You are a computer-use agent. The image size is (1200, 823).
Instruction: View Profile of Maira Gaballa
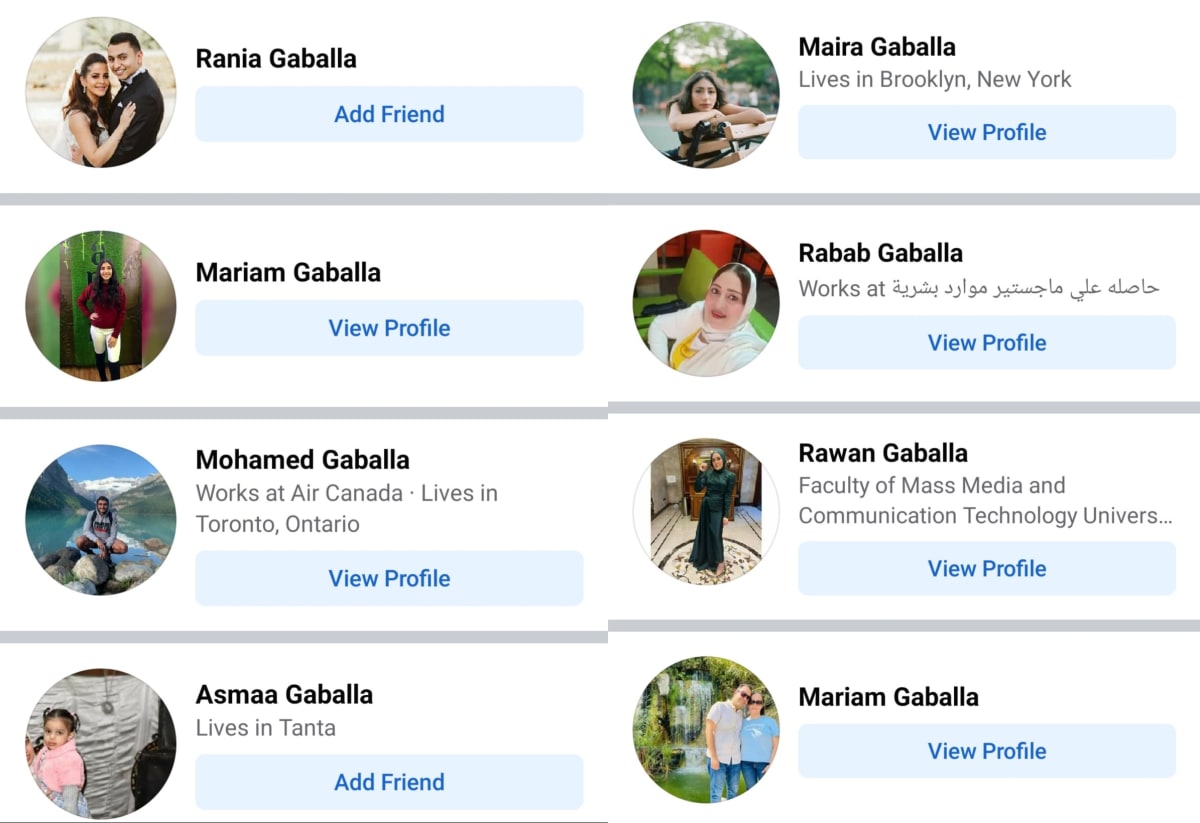[x=987, y=132]
